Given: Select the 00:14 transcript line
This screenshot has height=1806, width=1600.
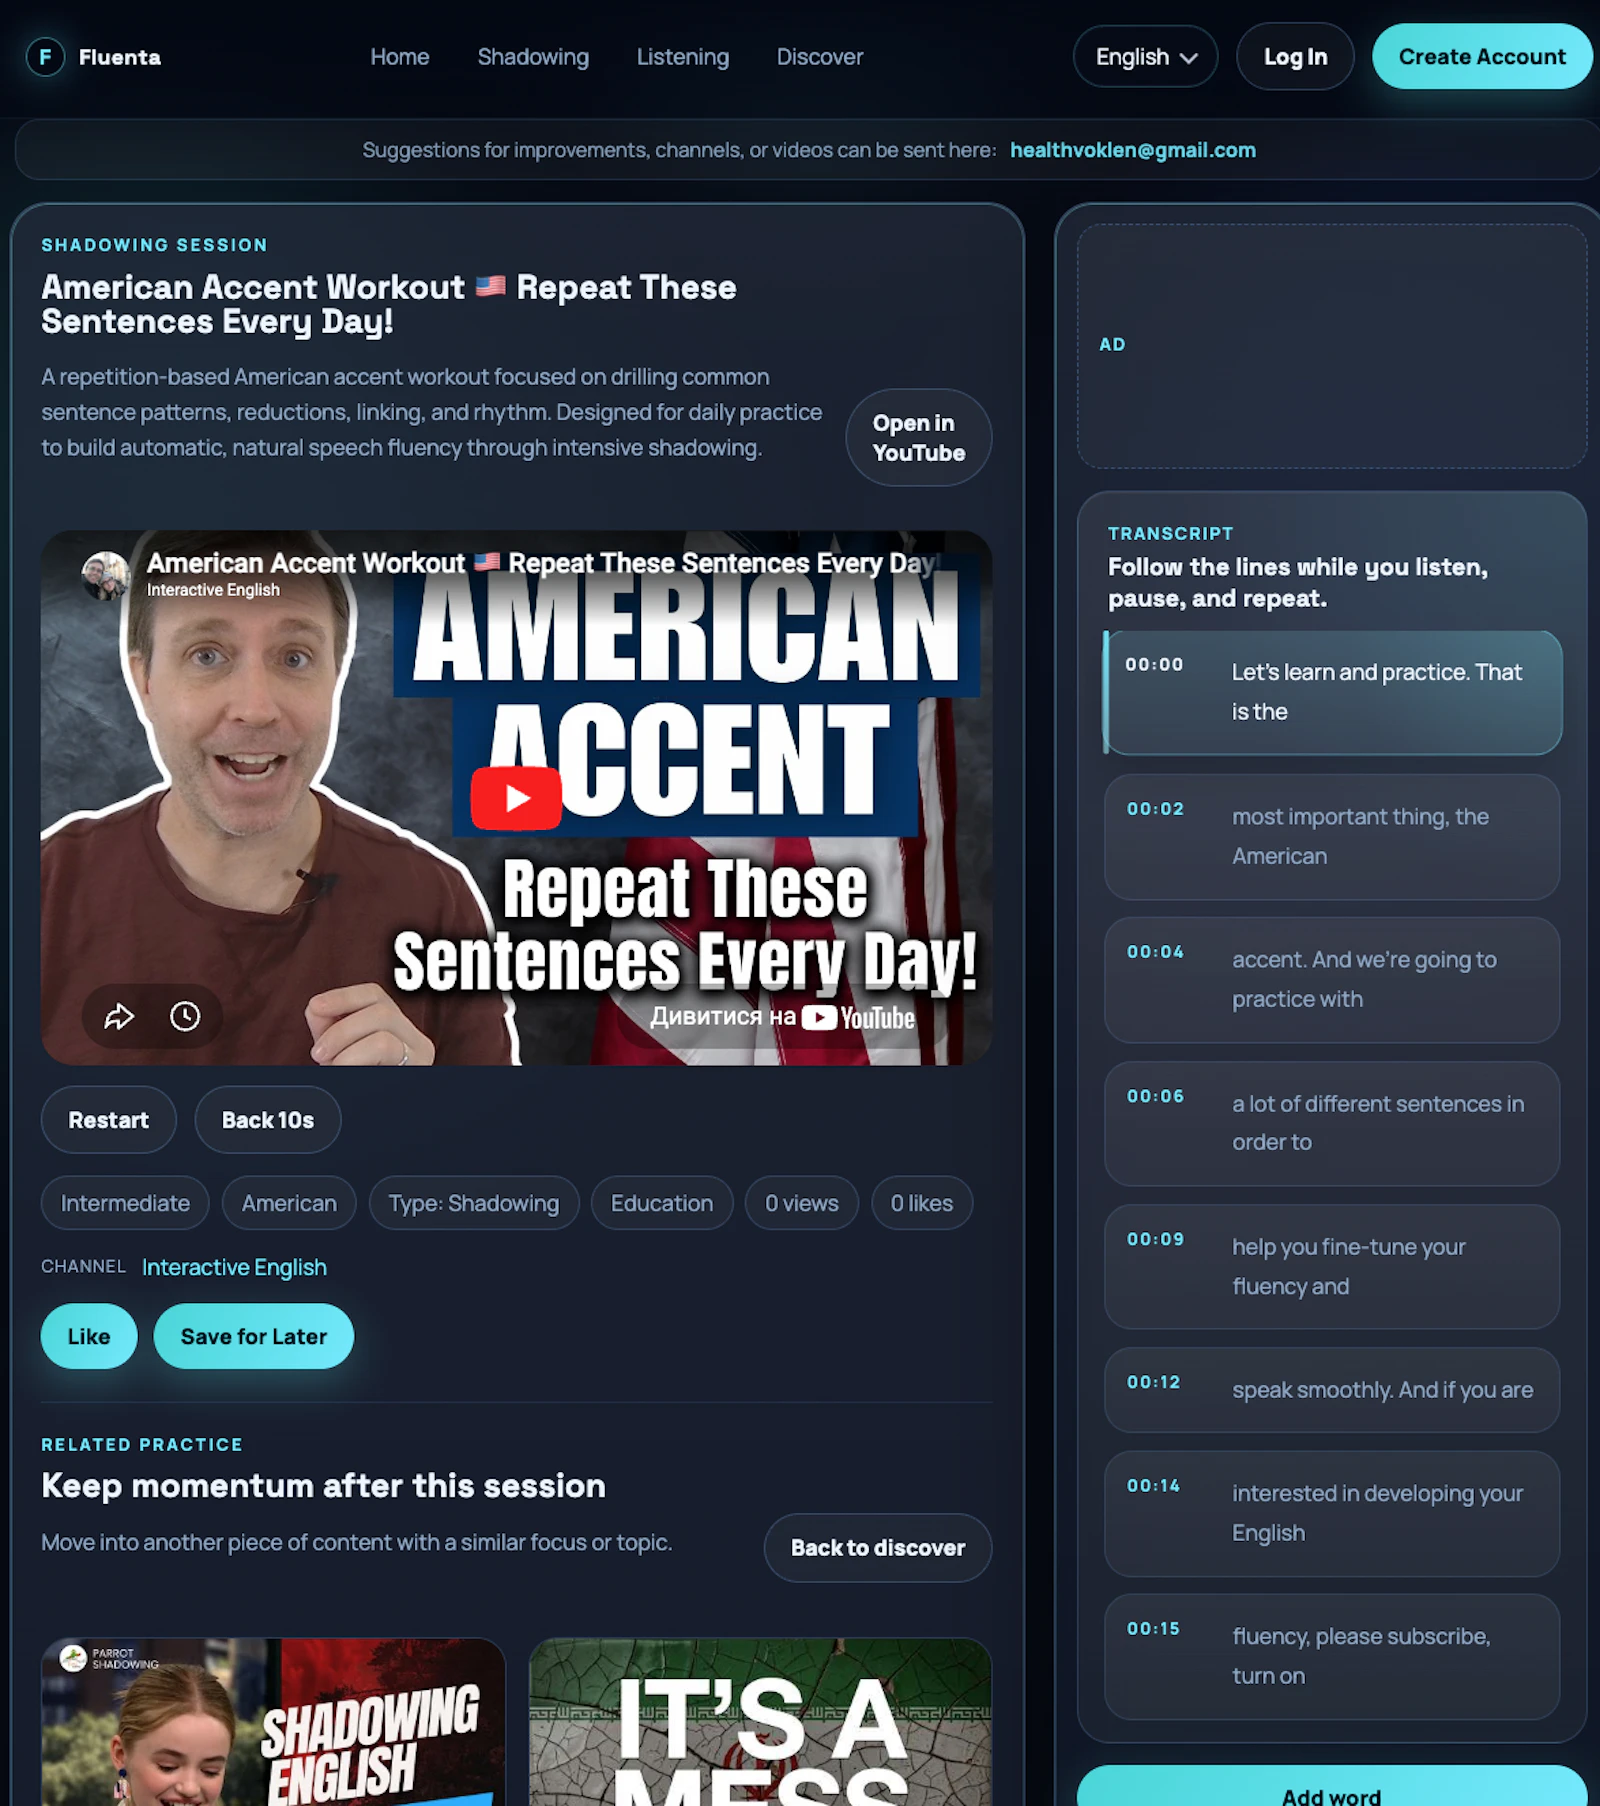Looking at the screenshot, I should pos(1332,1514).
